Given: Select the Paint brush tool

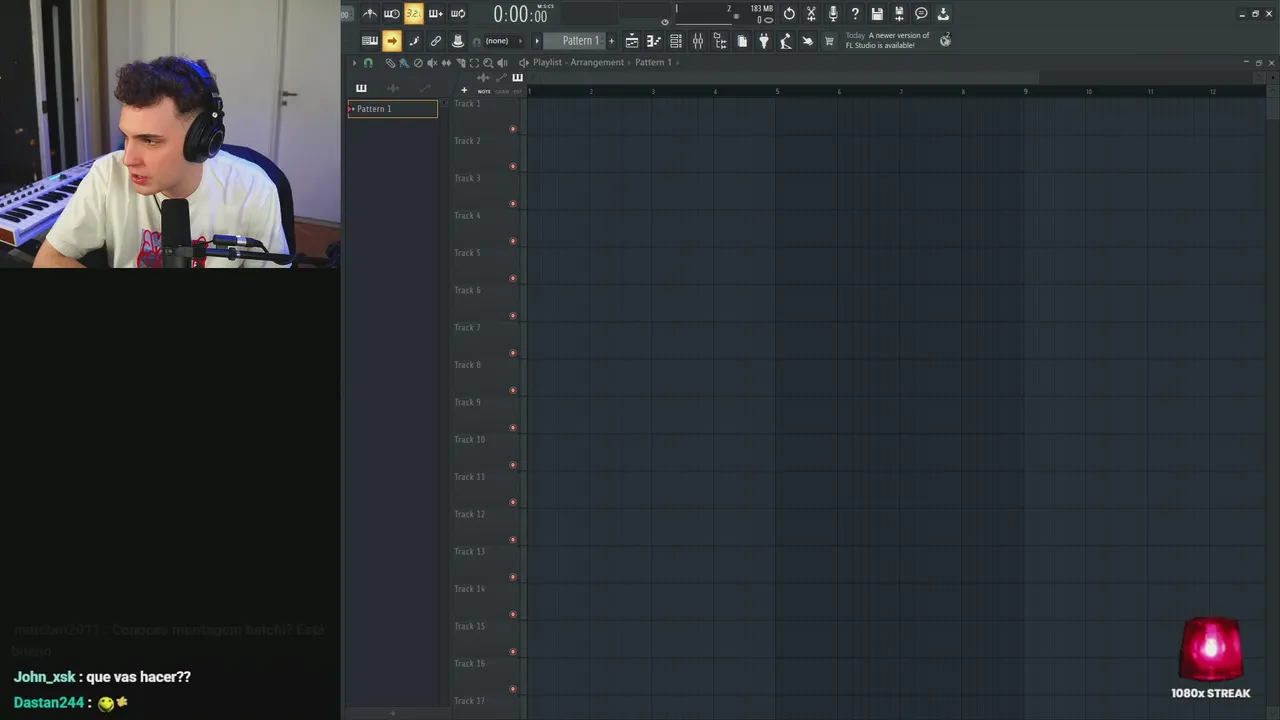Looking at the screenshot, I should 404,63.
